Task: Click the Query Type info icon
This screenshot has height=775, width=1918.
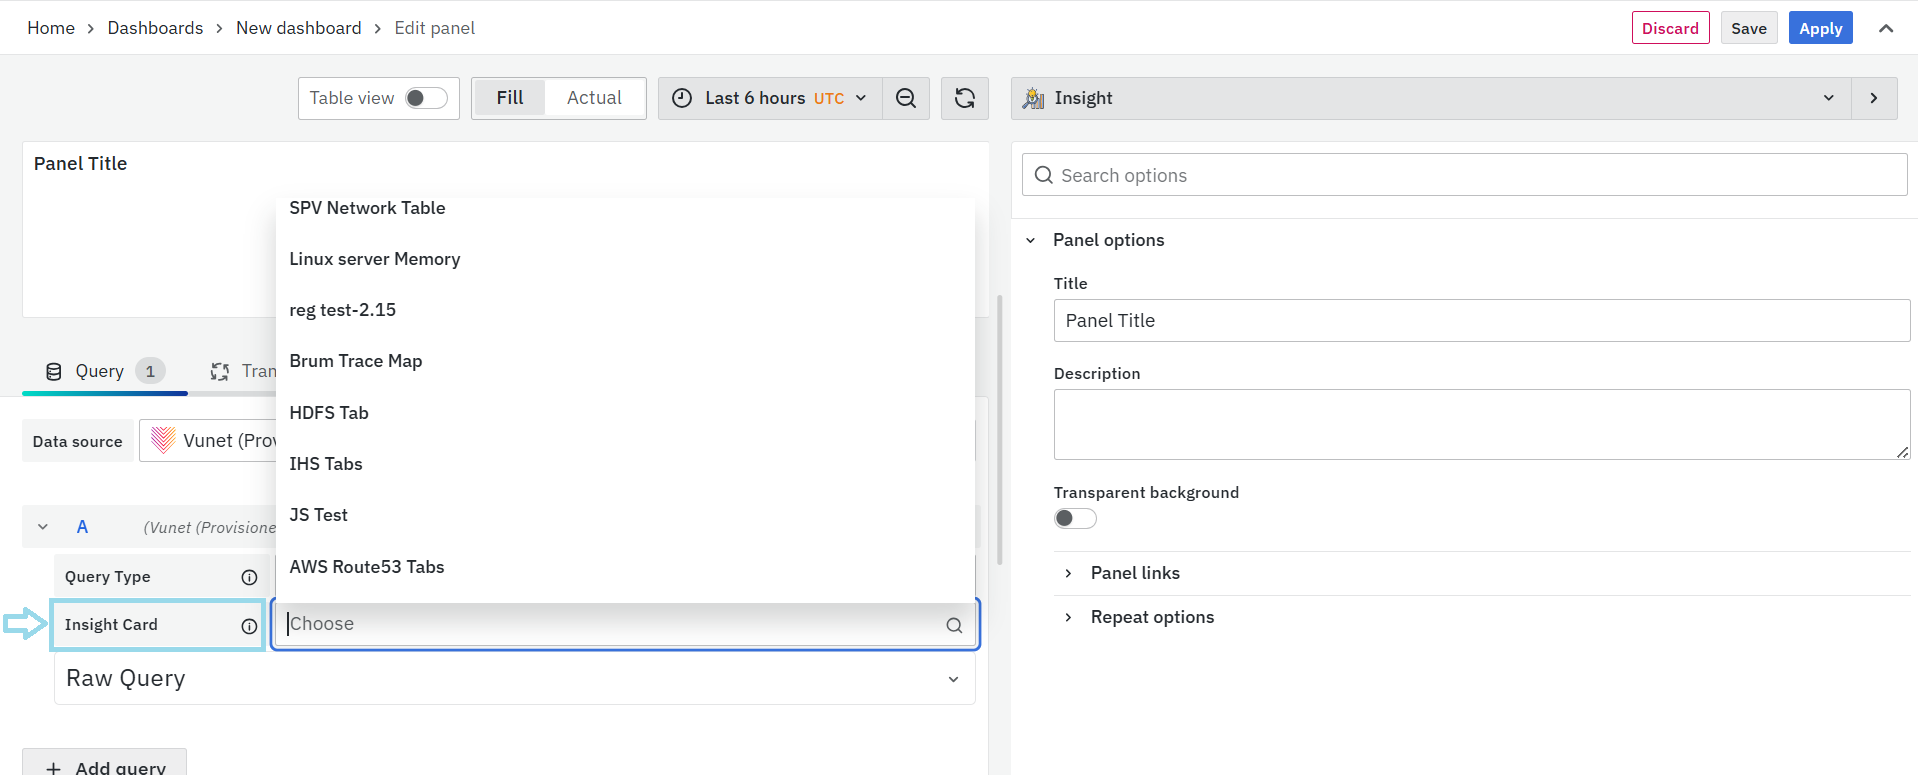Action: coord(249,577)
